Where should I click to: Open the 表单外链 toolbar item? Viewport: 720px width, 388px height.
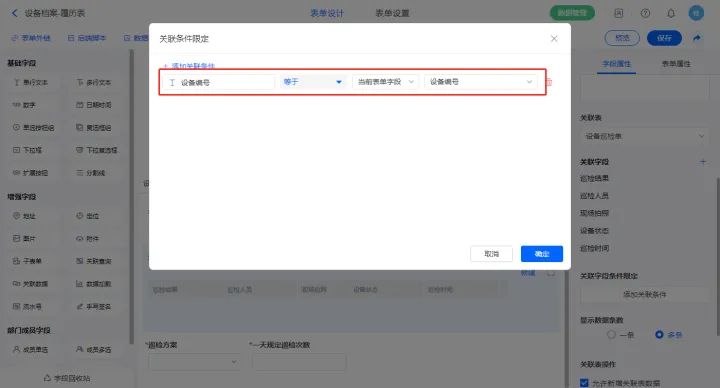(31, 38)
